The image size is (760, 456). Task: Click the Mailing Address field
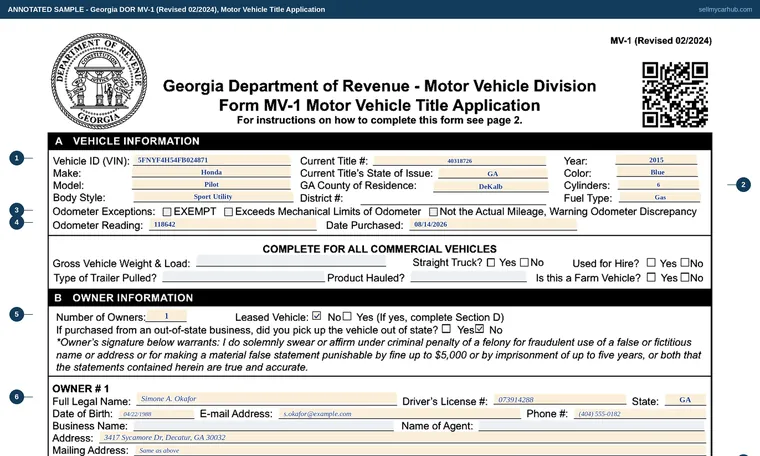point(420,450)
